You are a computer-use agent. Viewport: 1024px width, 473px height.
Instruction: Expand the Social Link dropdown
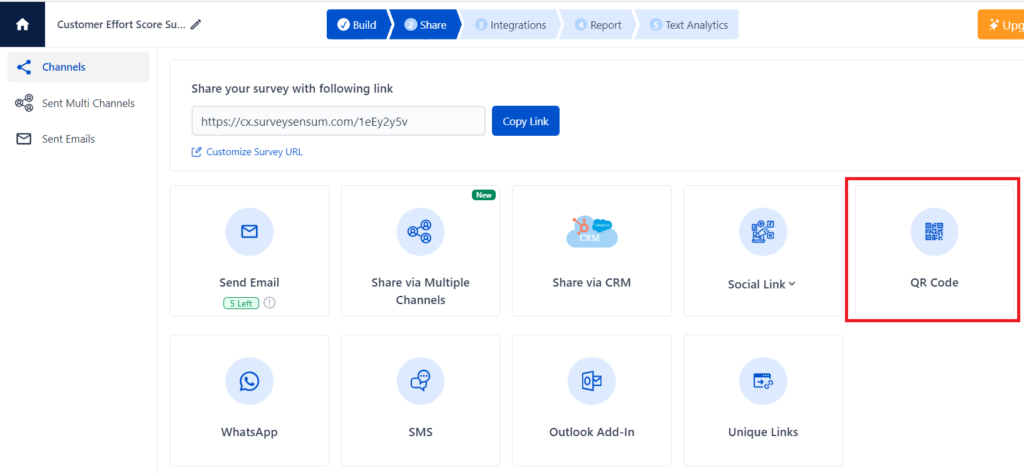[762, 284]
